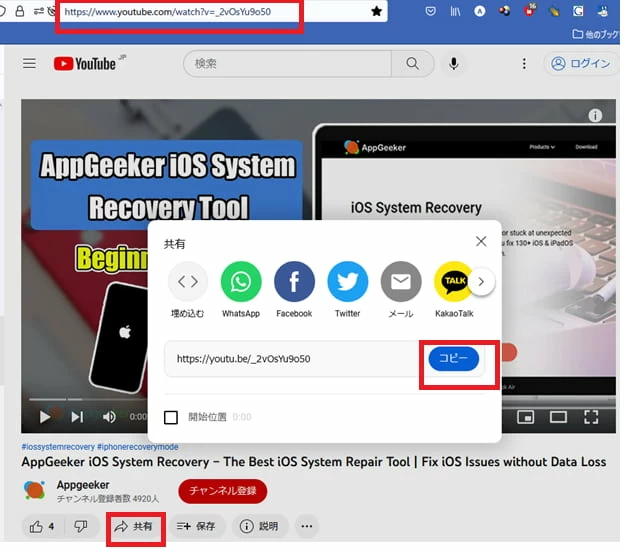
Task: Open the 他のブック bookmarks folder
Action: click(595, 34)
